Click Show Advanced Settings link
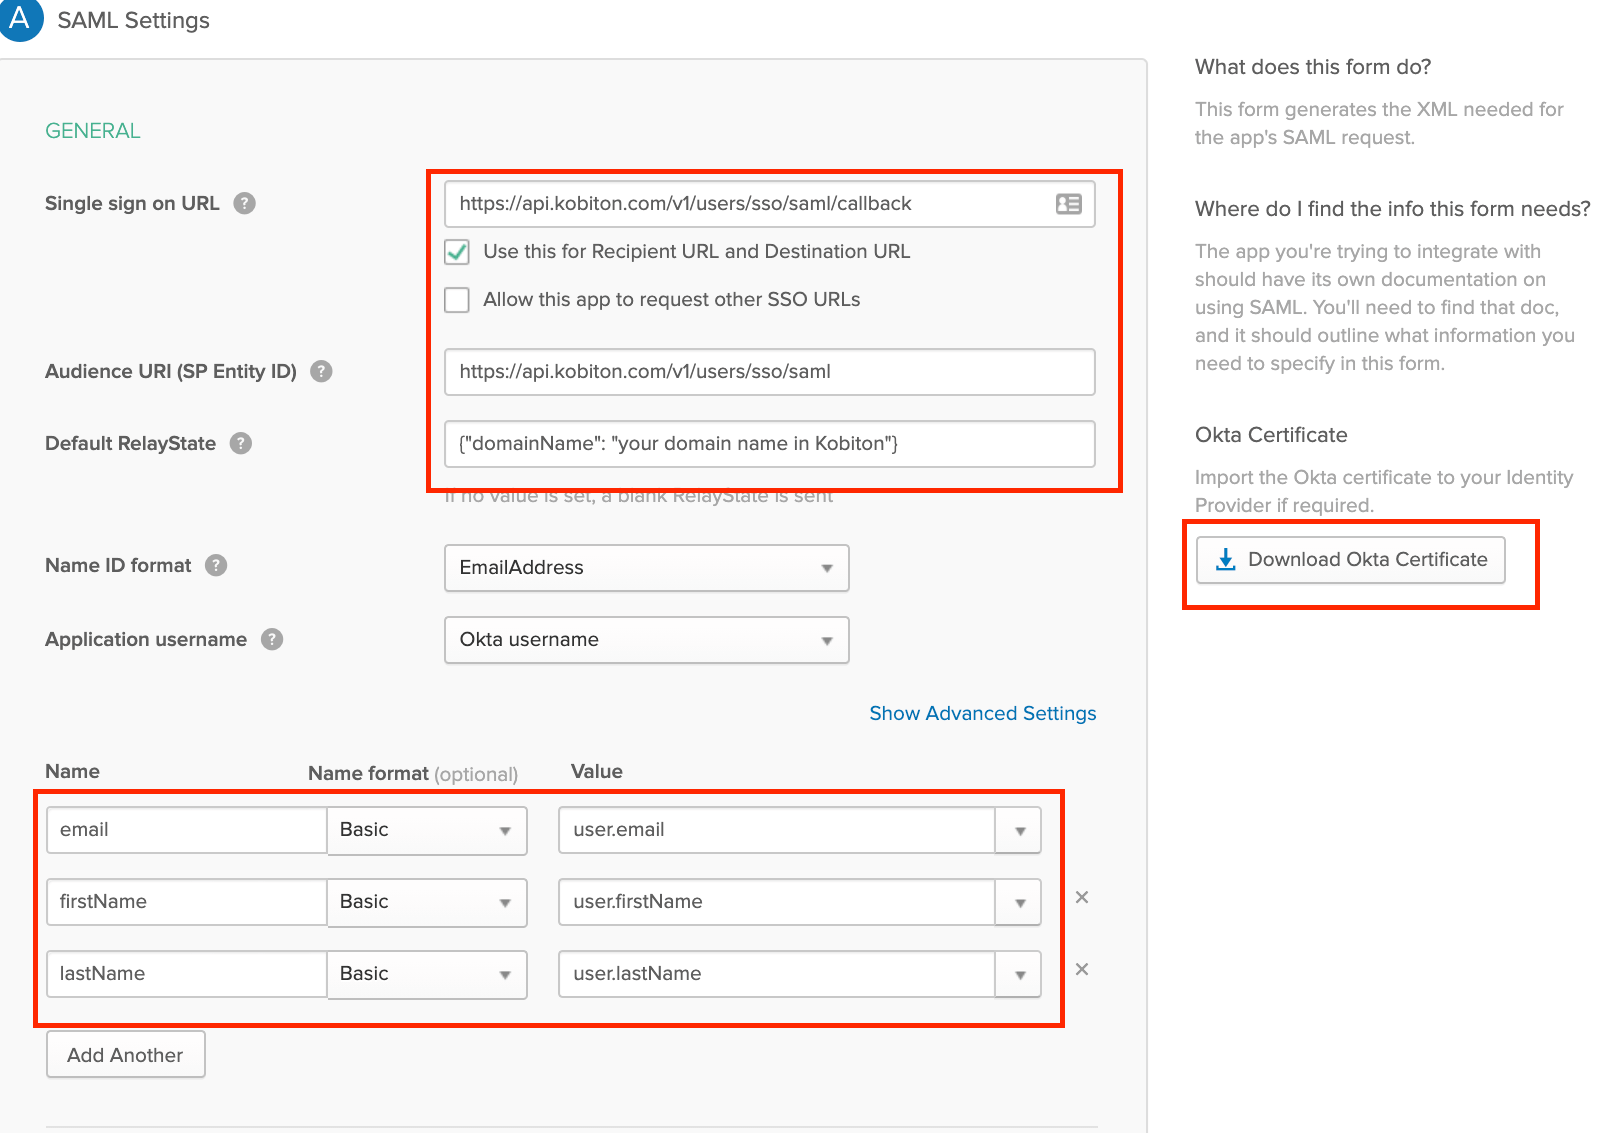Screen dimensions: 1619x1133 tap(983, 713)
